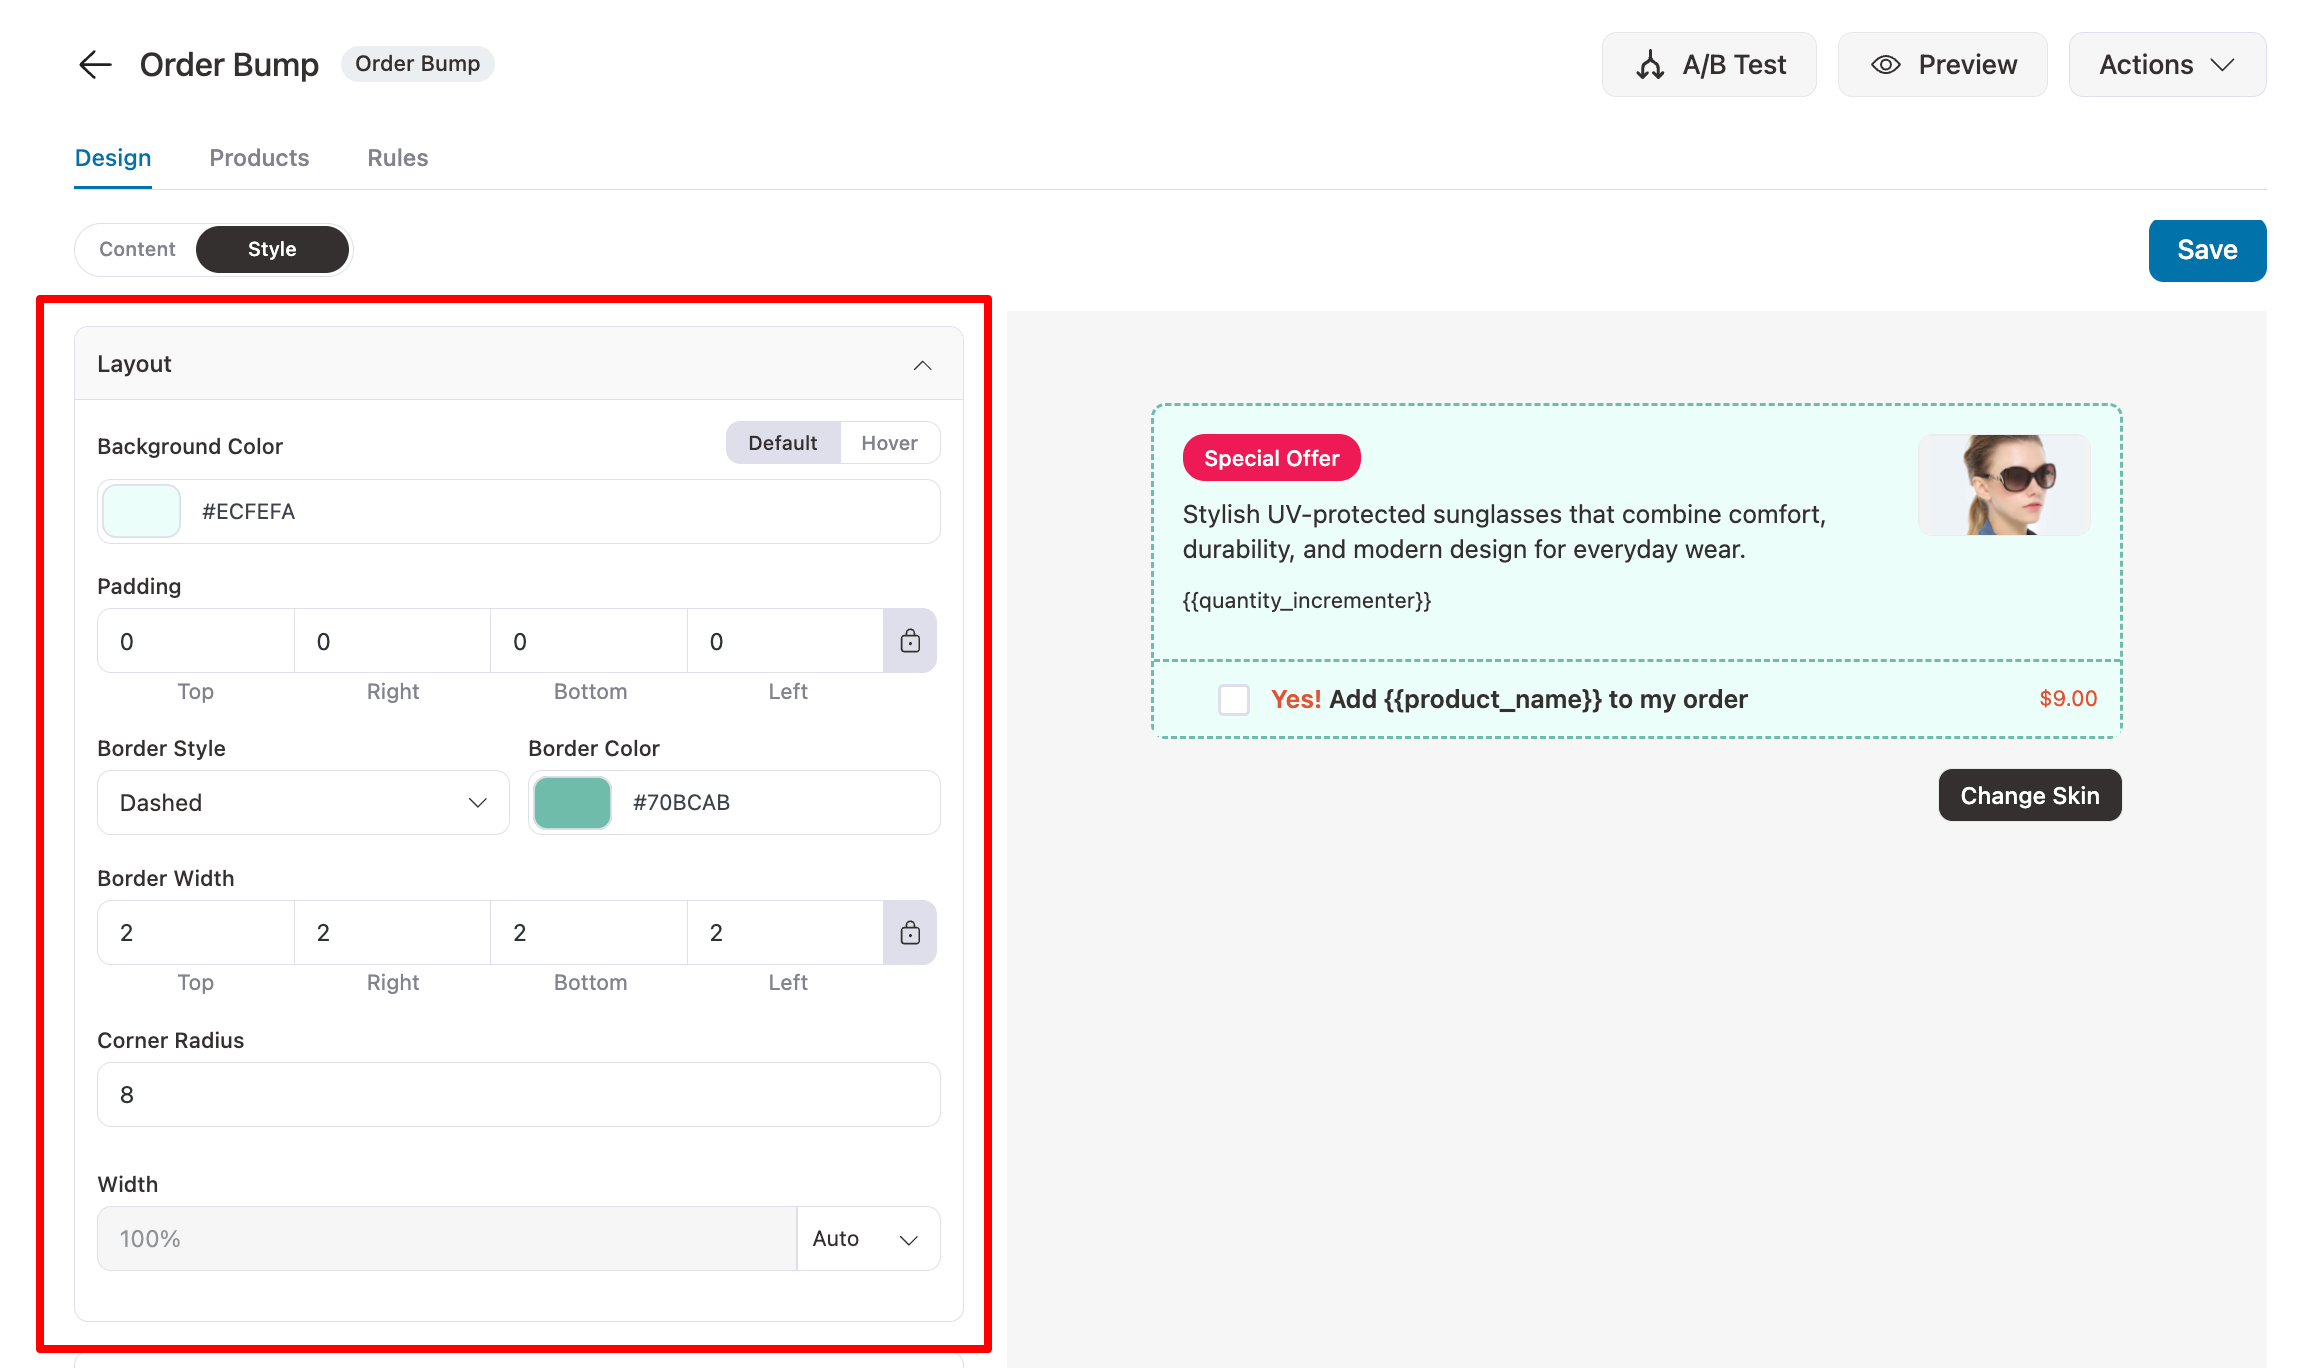Viewport: 2298px width, 1368px height.
Task: Click the Save button
Action: 2206,250
